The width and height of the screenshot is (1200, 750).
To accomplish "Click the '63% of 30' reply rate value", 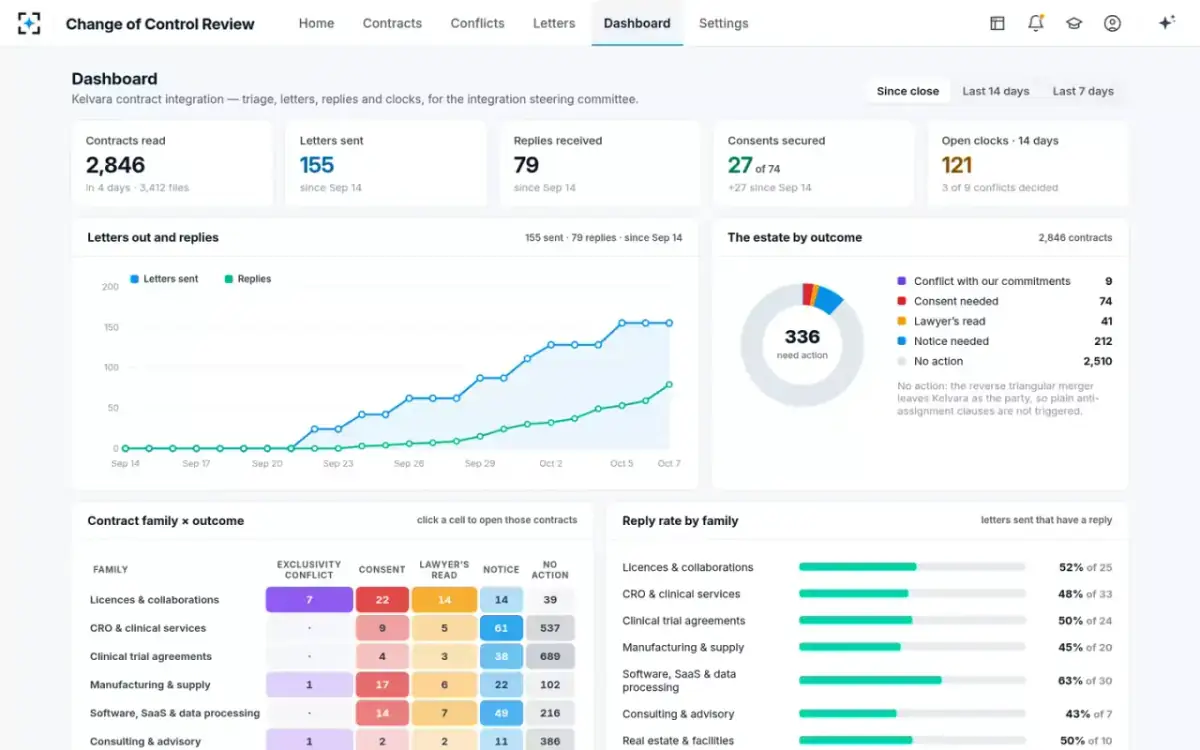I will [1085, 680].
